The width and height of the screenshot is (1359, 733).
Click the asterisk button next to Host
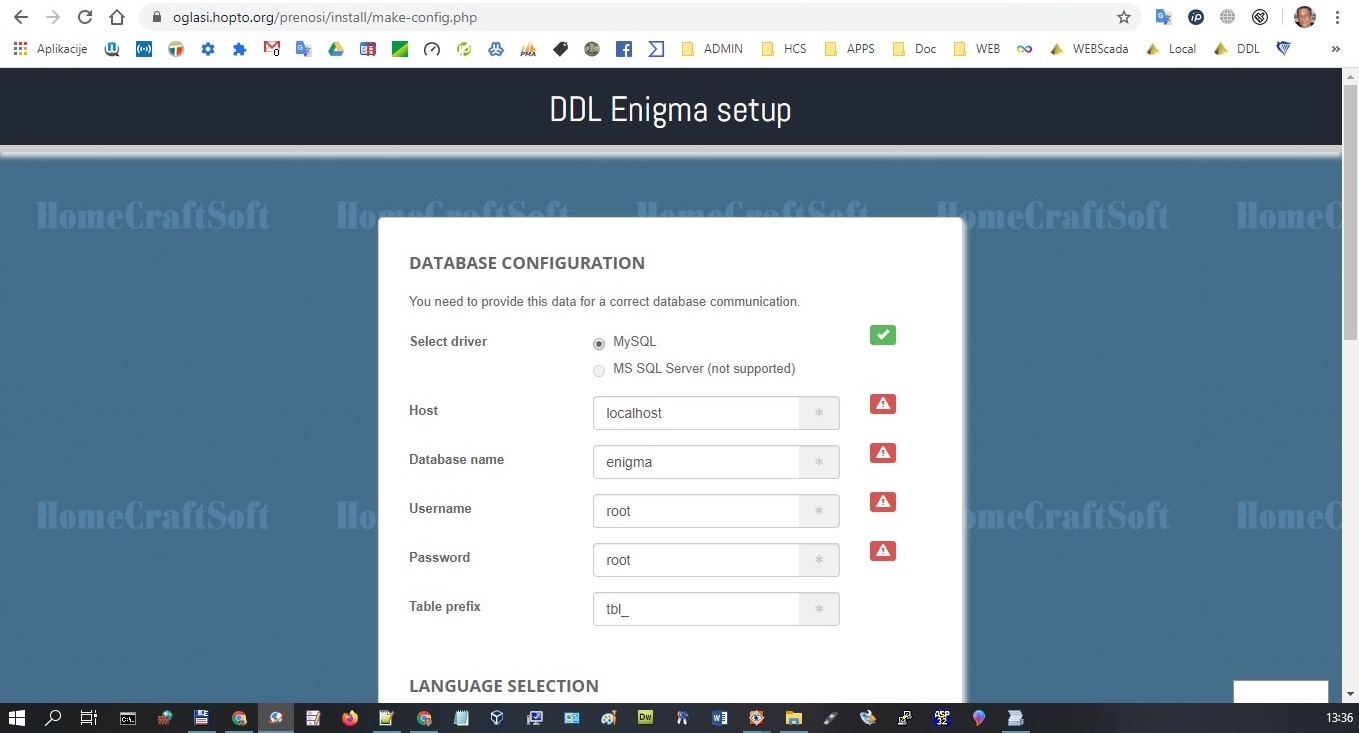coord(819,413)
